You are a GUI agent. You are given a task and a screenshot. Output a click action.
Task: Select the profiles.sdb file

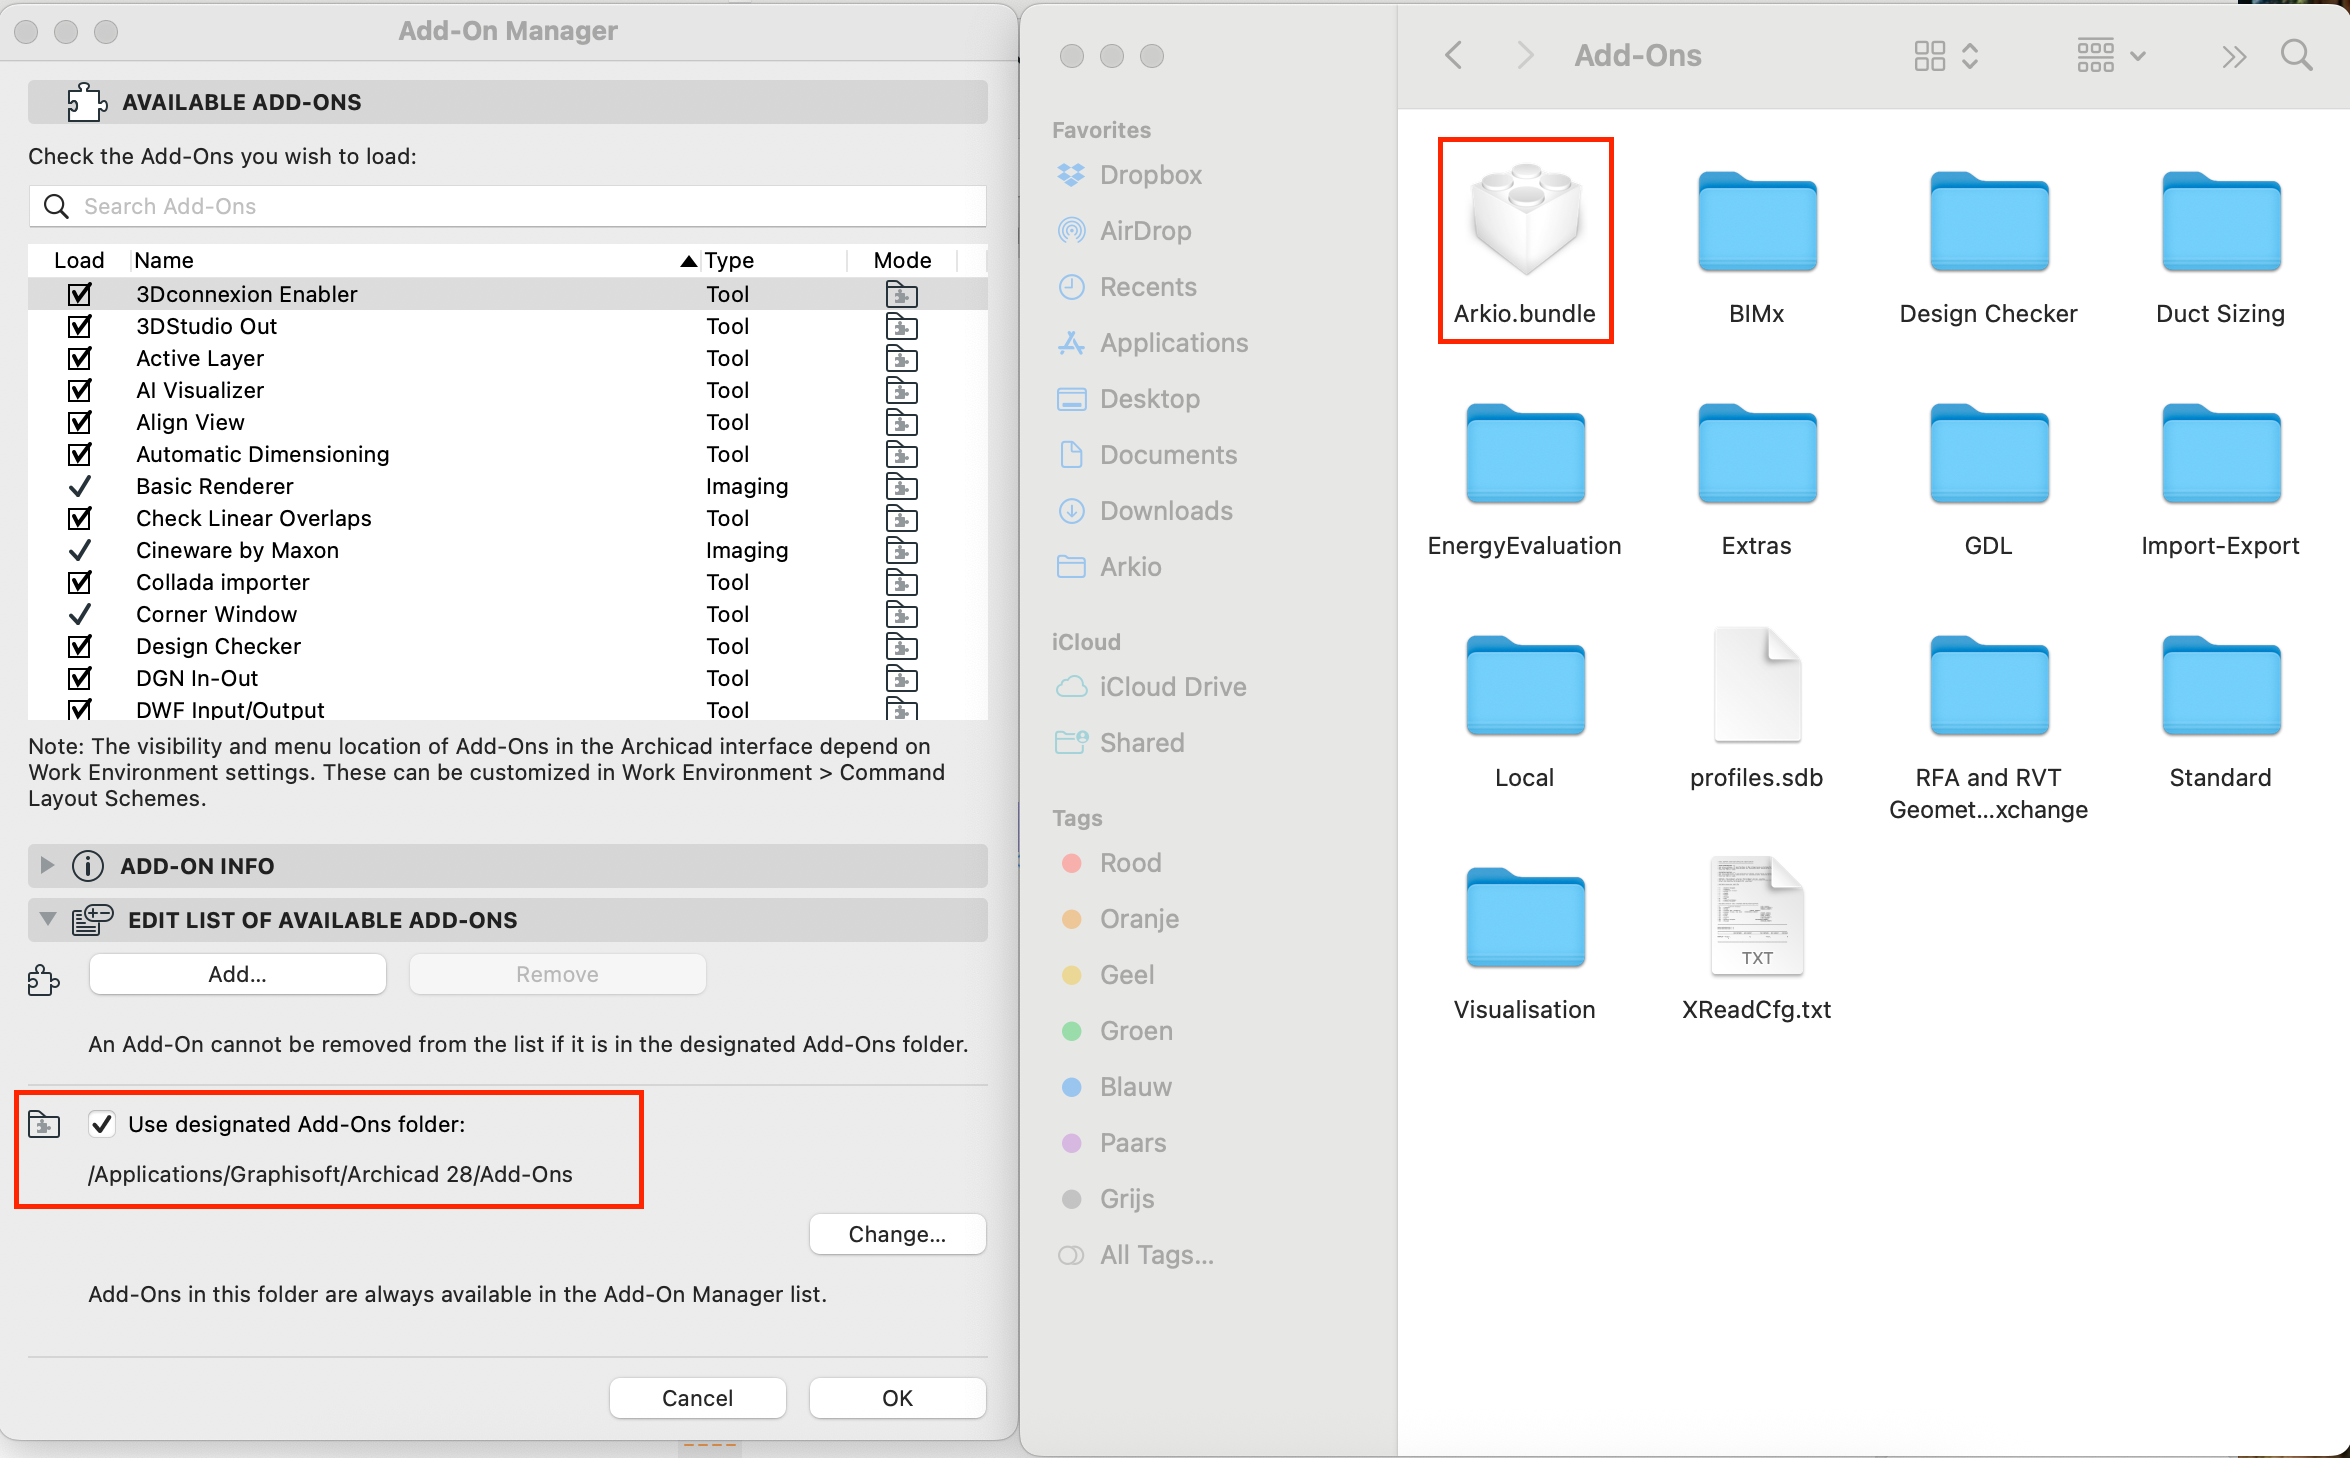point(1757,685)
